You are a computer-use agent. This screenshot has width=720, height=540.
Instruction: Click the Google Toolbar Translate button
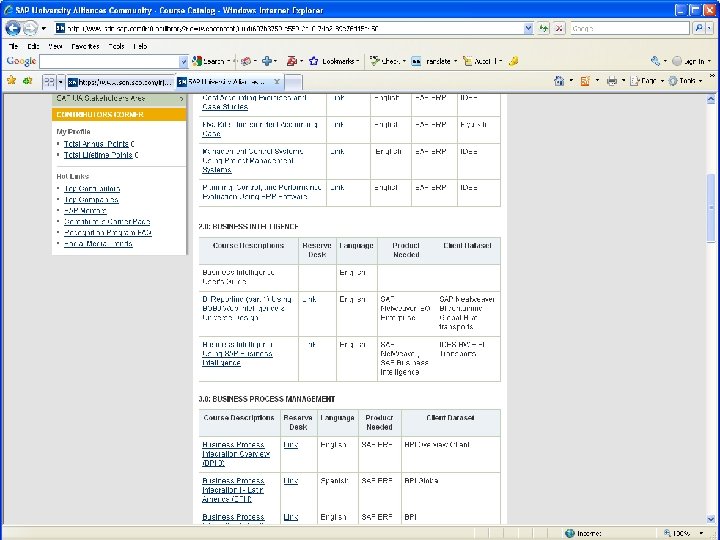[434, 61]
